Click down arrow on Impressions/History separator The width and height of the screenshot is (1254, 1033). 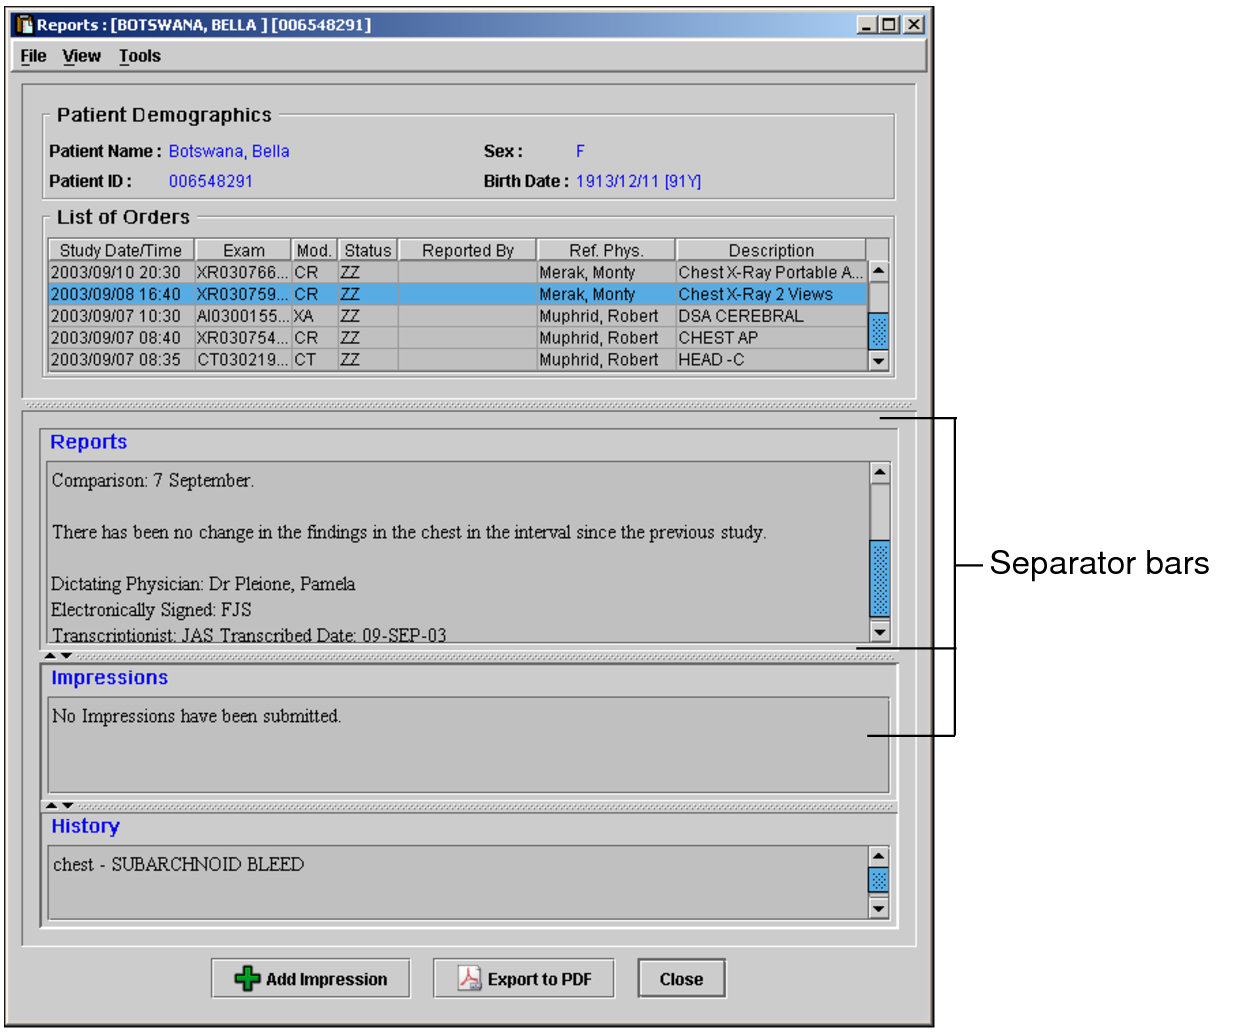[67, 805]
